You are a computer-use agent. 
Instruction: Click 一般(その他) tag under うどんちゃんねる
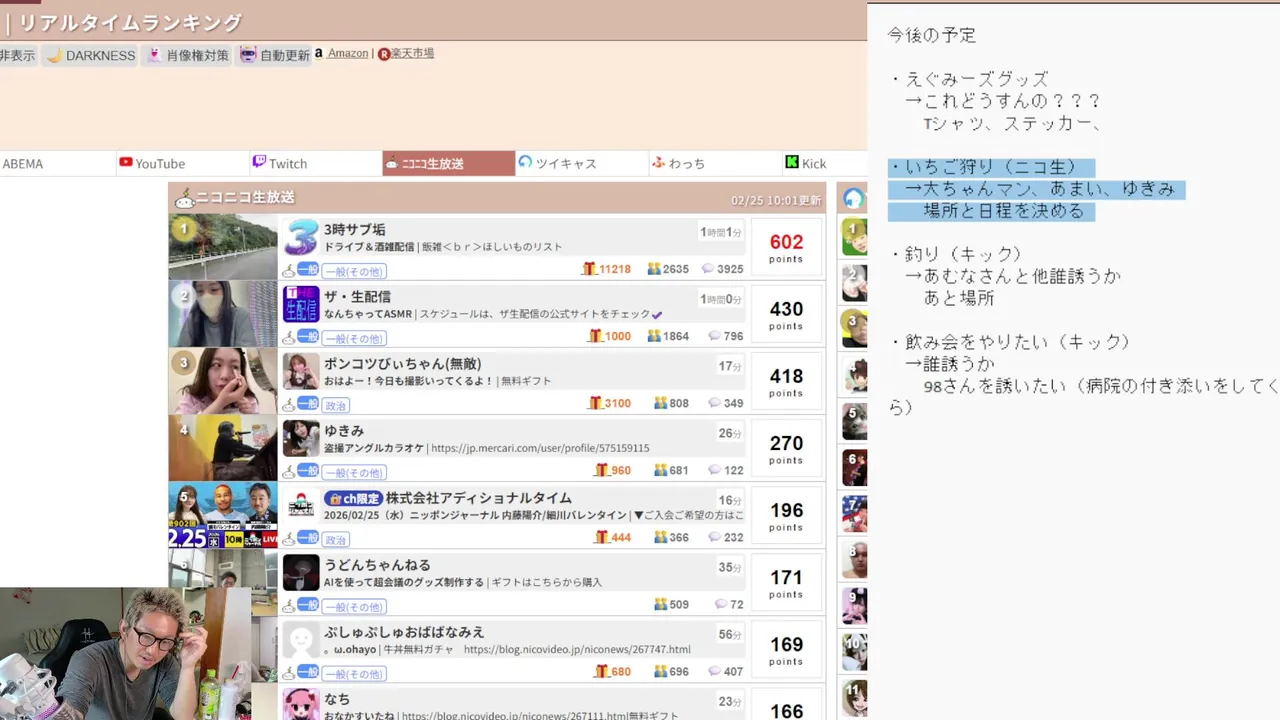(354, 606)
